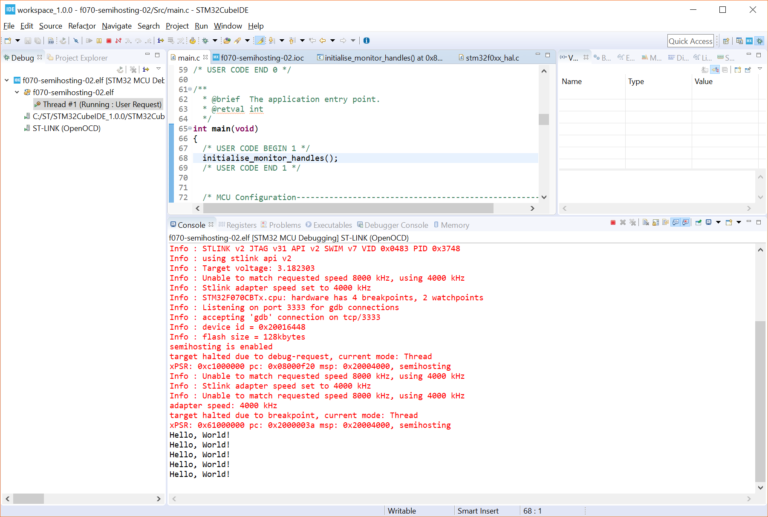Image resolution: width=768 pixels, height=517 pixels.
Task: Open the Variables view menu triangle
Action: (760, 69)
